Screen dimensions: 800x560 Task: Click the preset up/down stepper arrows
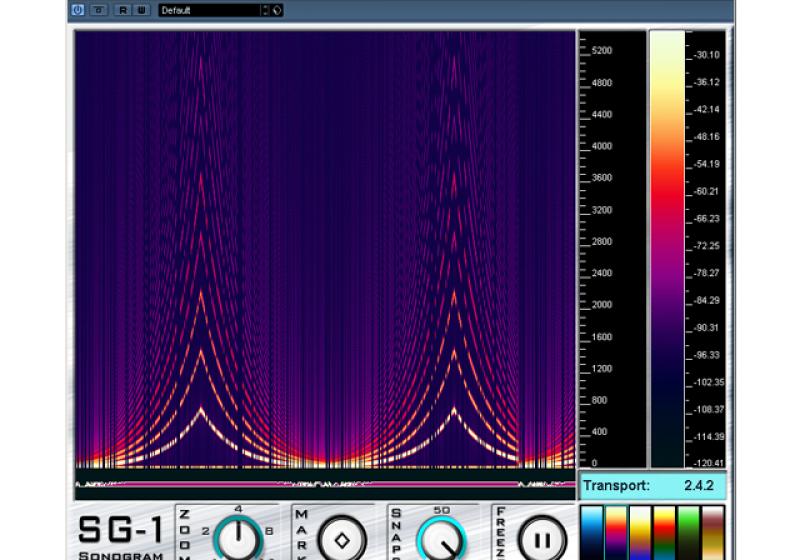coord(266,10)
